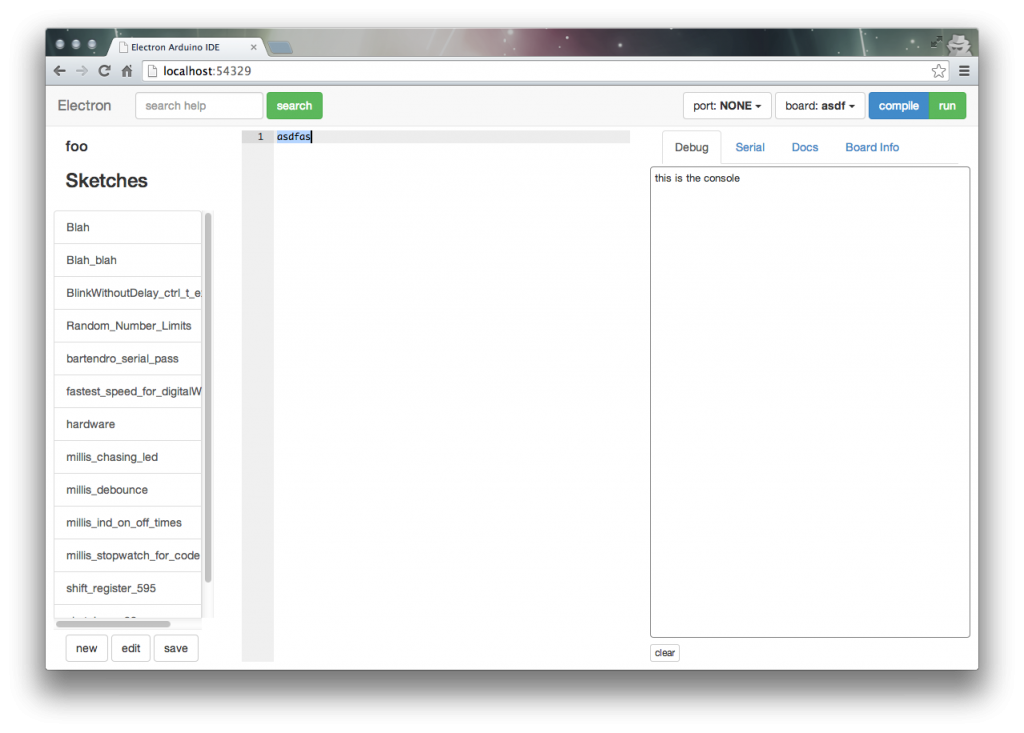This screenshot has width=1024, height=733.
Task: Open the port: NONE dropdown
Action: coord(727,105)
